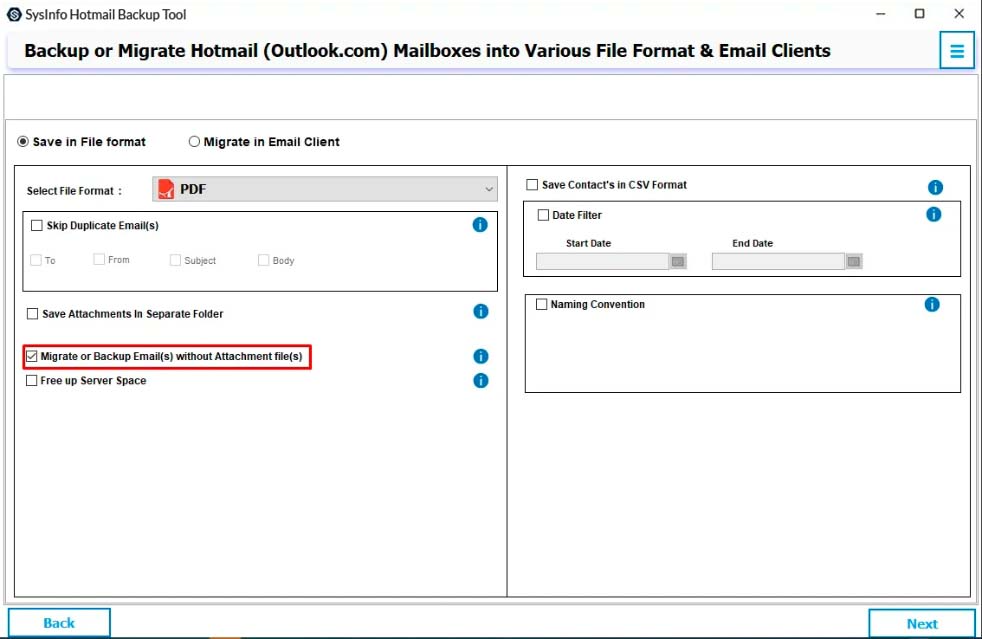Click the Back button
982x639 pixels.
[x=59, y=623]
